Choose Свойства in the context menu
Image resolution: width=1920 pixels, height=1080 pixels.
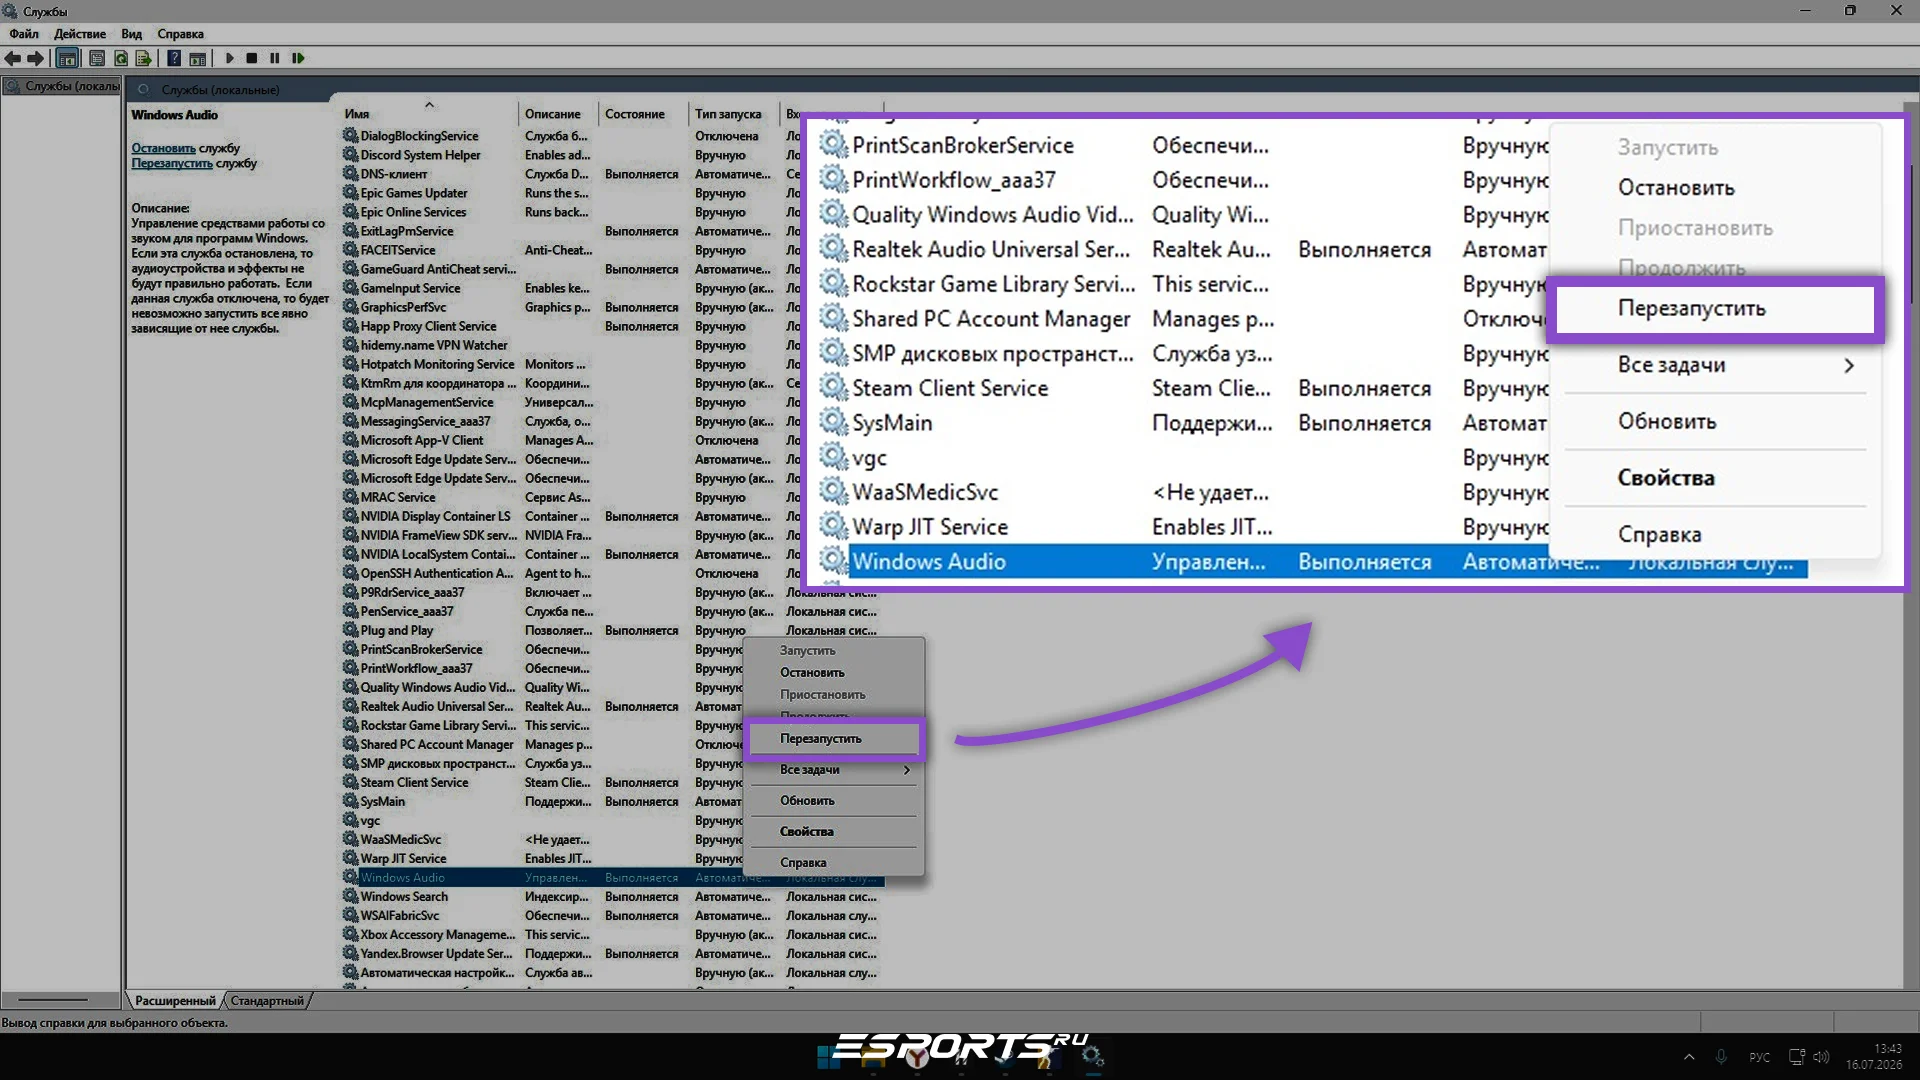click(834, 832)
